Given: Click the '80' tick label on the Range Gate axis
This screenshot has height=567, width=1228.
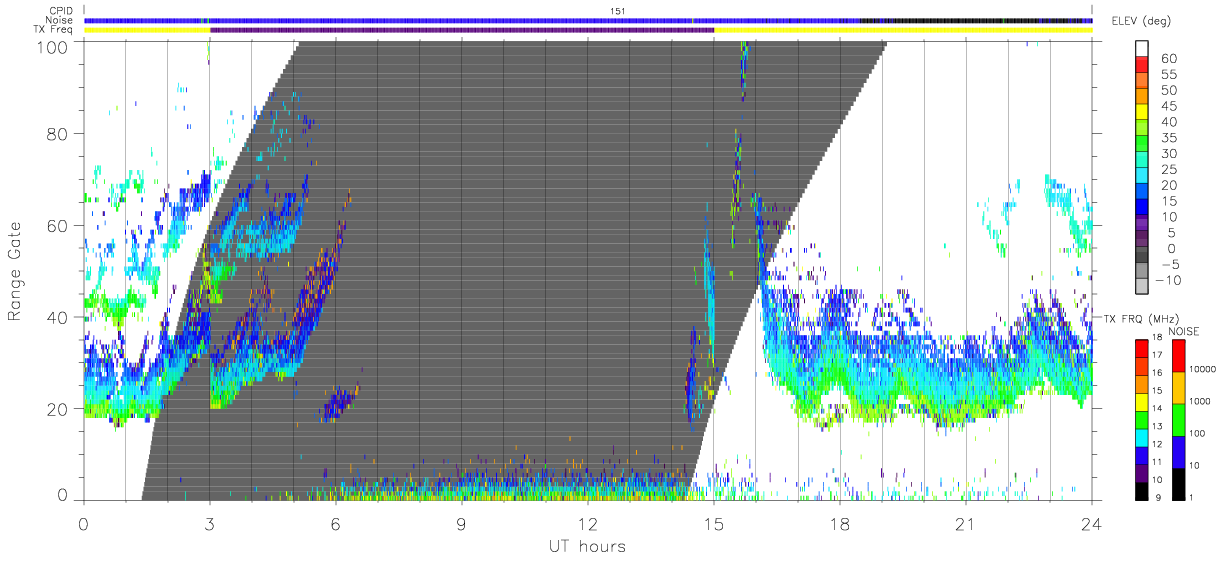Looking at the screenshot, I should pyautogui.click(x=59, y=134).
